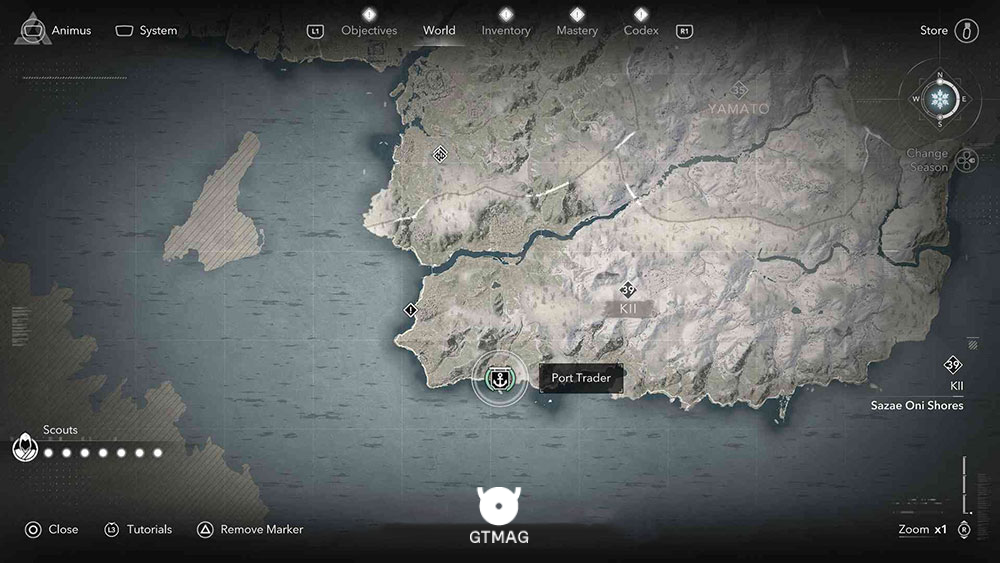Click the System controller icon
The width and height of the screenshot is (1000, 563).
[124, 31]
